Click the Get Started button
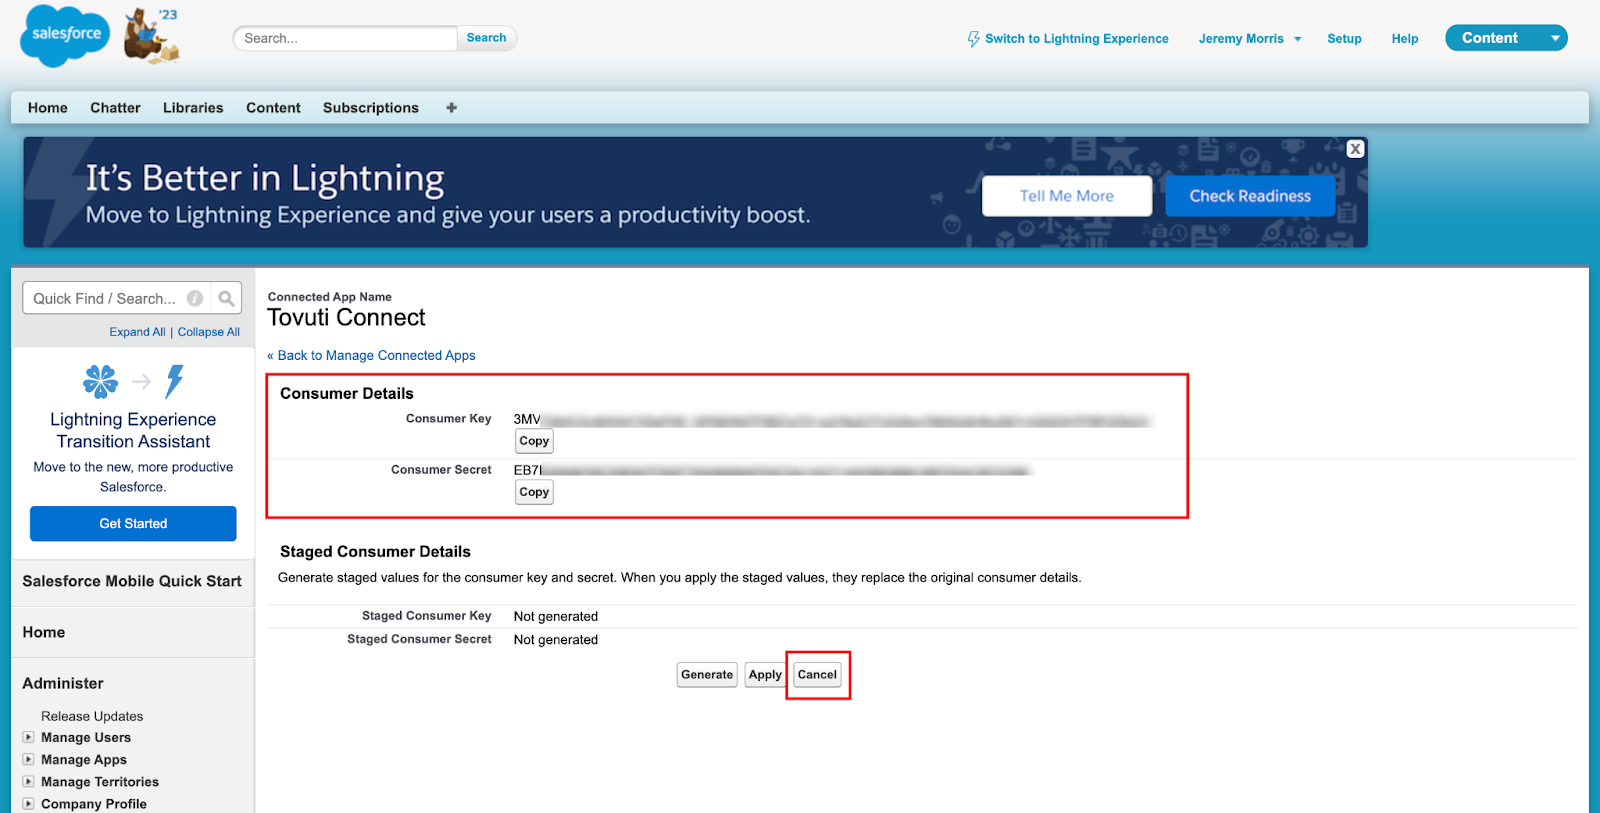This screenshot has width=1600, height=813. coord(133,523)
